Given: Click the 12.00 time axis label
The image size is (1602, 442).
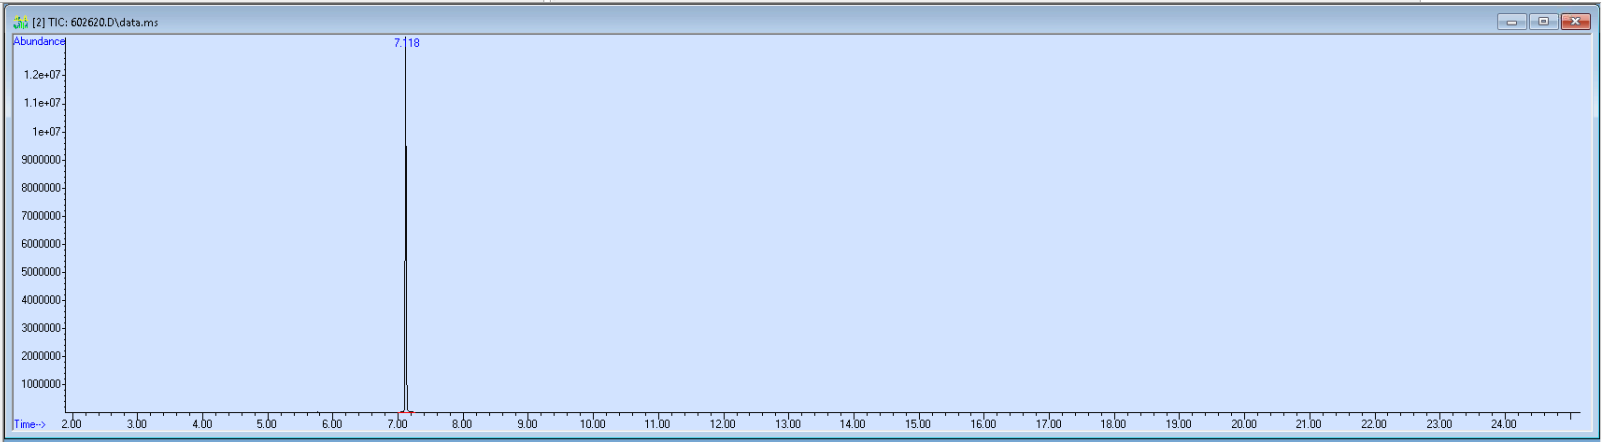Looking at the screenshot, I should [x=722, y=424].
